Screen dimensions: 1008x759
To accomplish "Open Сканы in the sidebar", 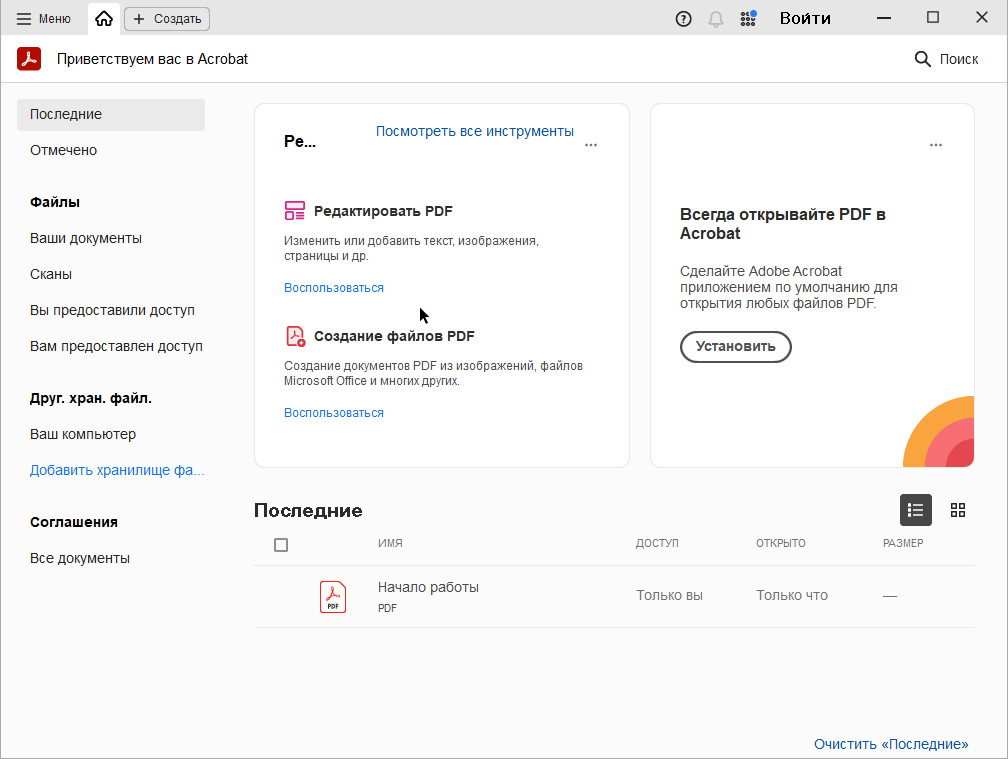I will click(x=51, y=274).
